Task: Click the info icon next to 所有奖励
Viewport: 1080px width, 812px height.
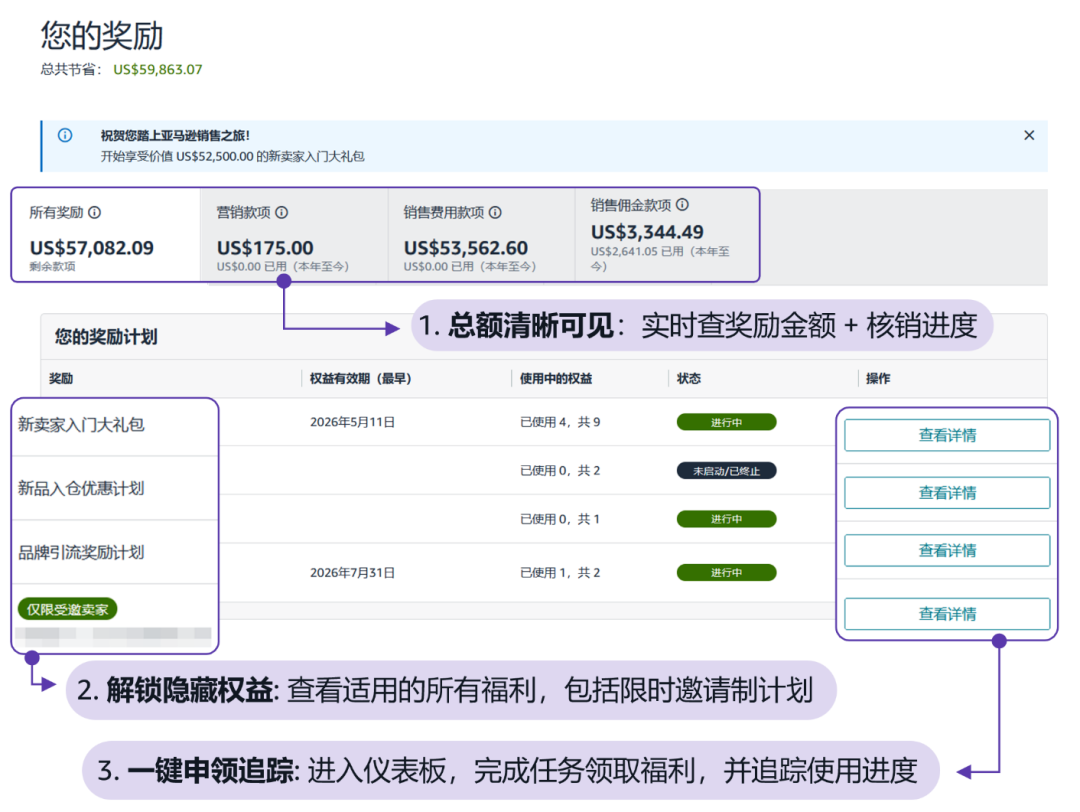Action: coord(95,212)
